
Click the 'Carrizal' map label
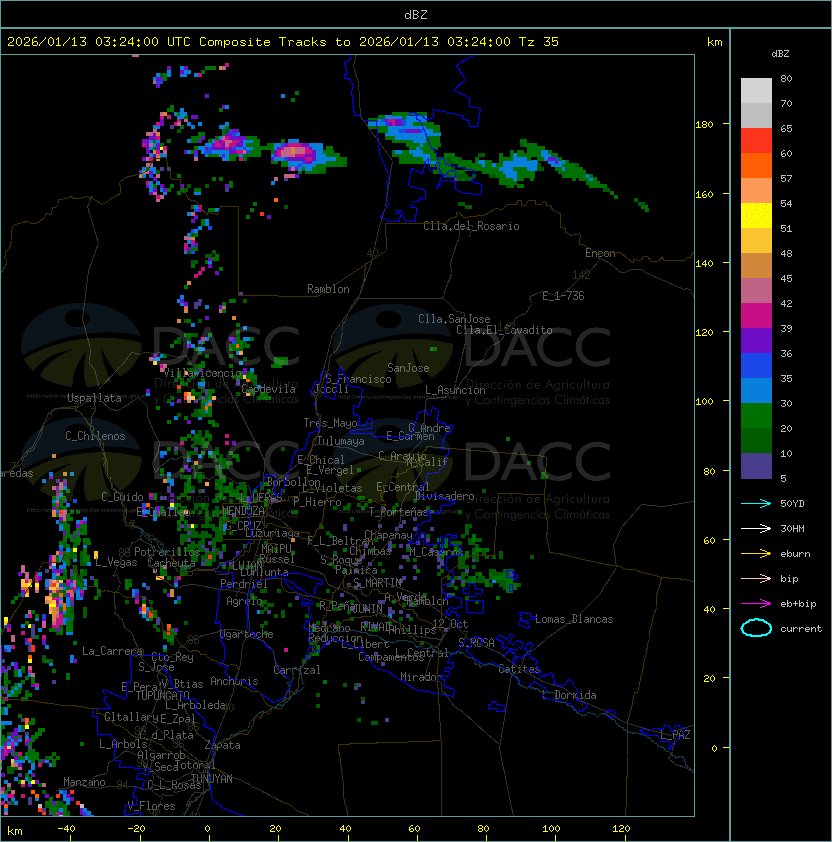pos(296,670)
